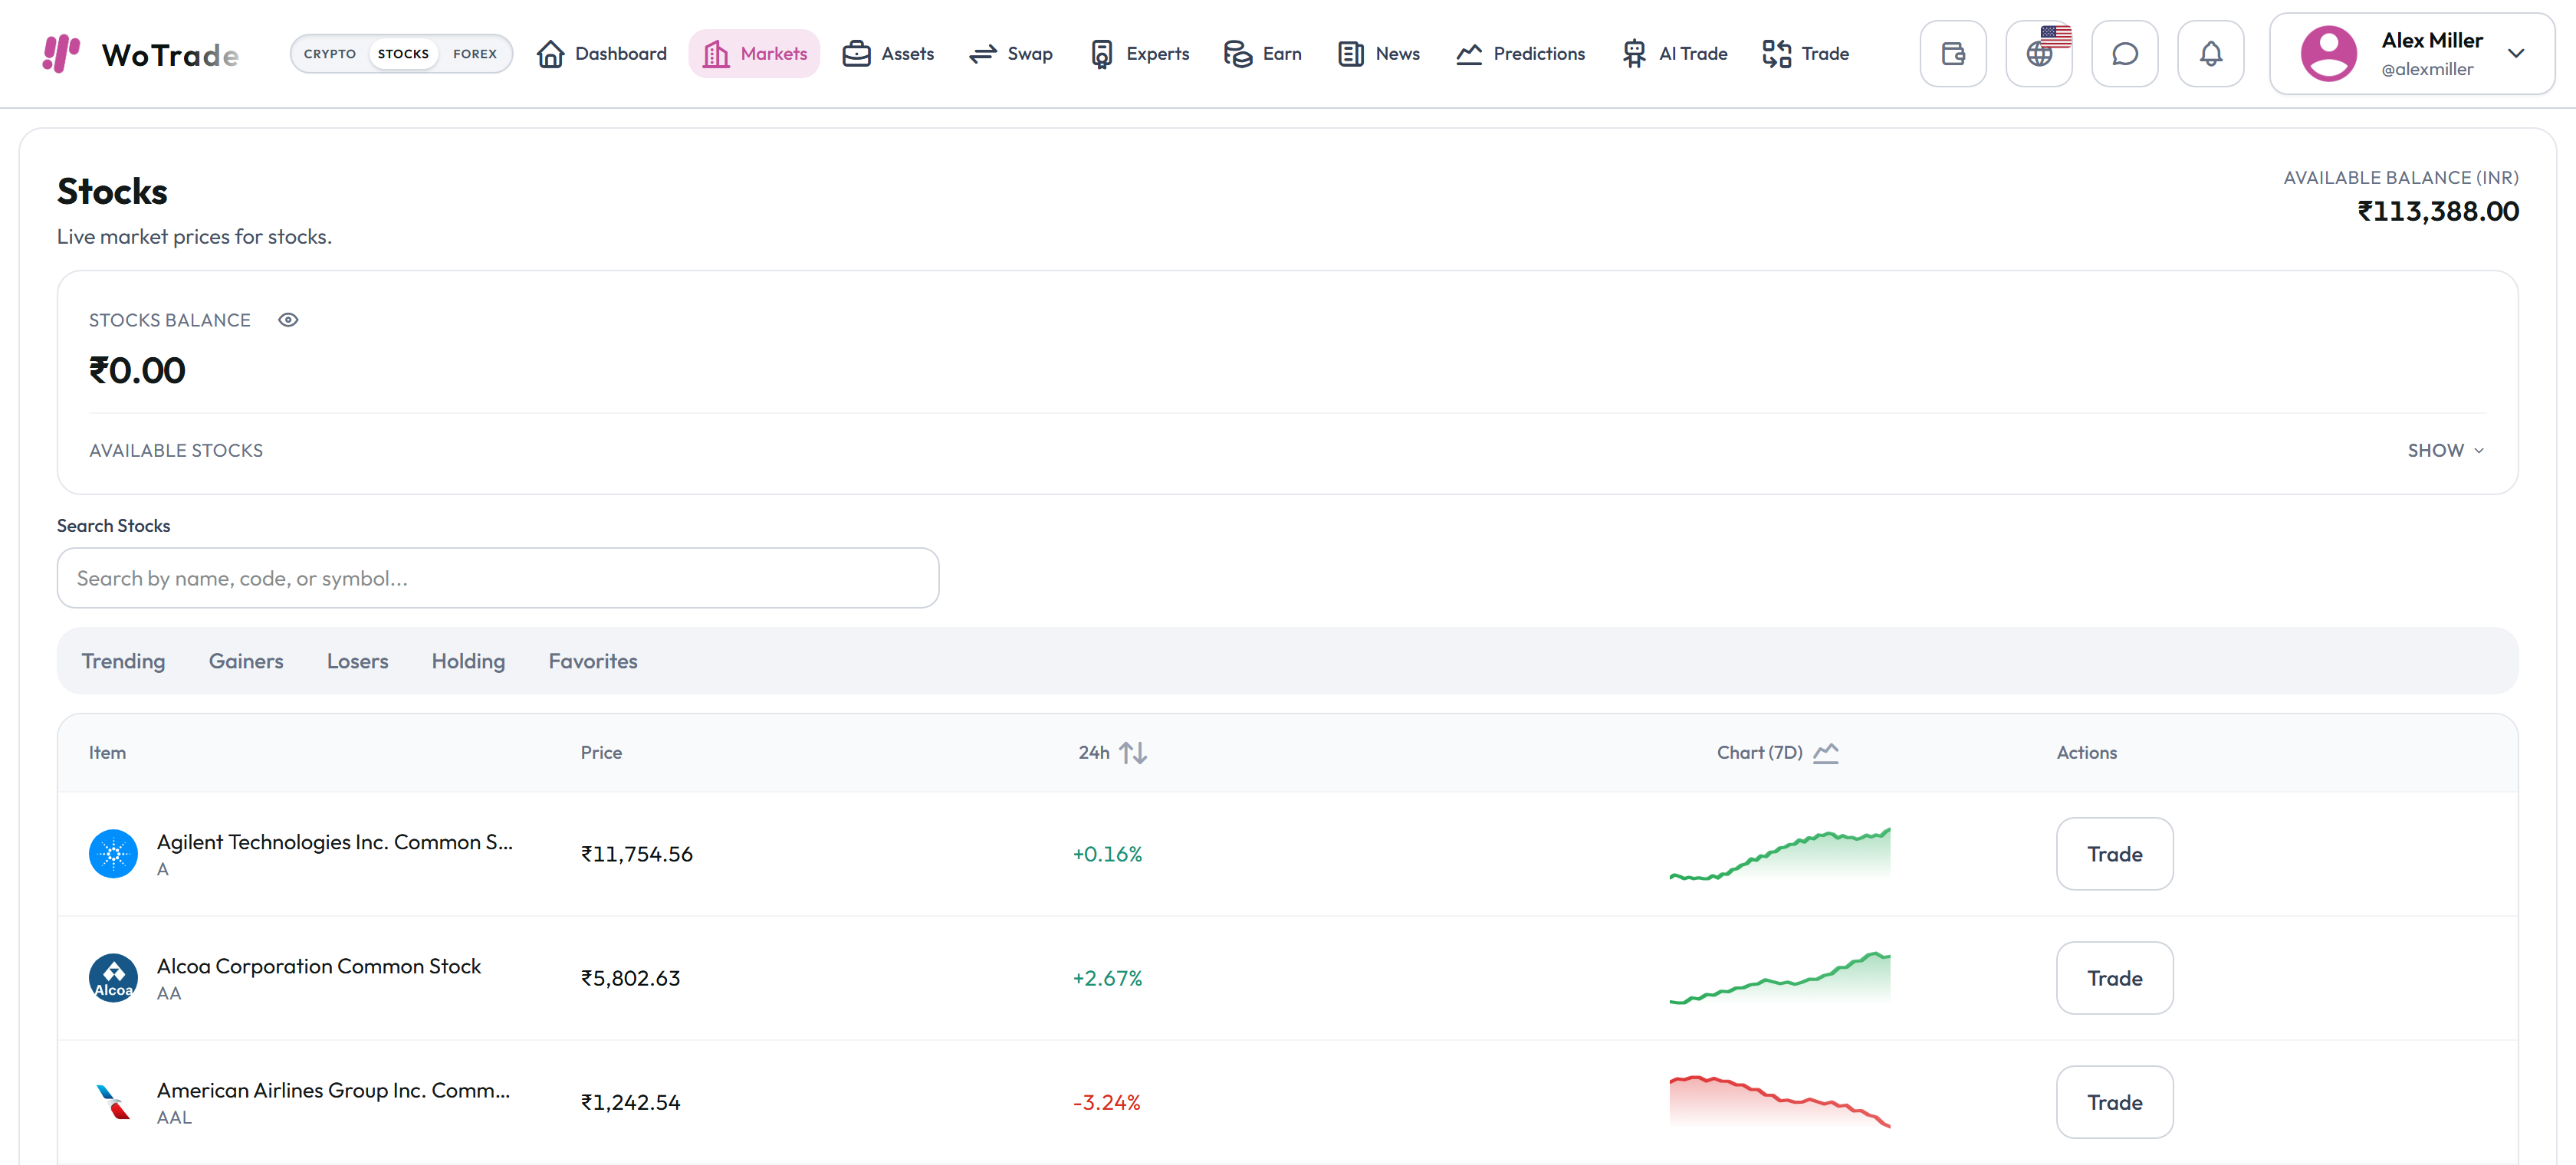The image size is (2576, 1165).
Task: Open the language globe flag button
Action: pyautogui.click(x=2039, y=54)
